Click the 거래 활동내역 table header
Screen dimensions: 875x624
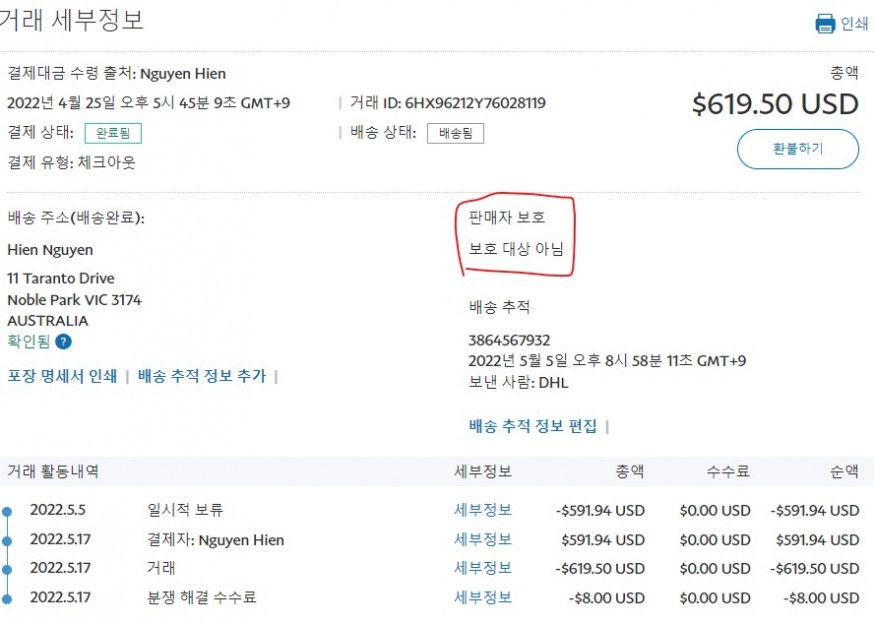(x=53, y=471)
